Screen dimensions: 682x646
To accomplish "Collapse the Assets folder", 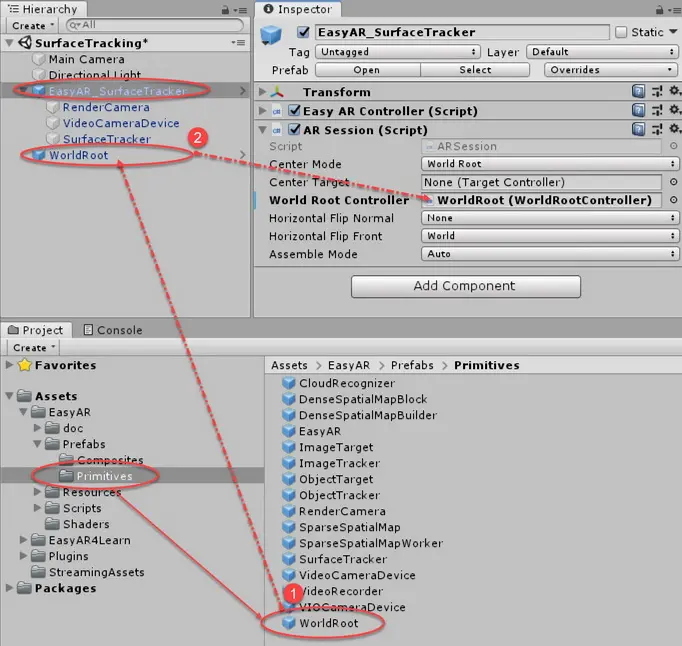I will pos(9,396).
